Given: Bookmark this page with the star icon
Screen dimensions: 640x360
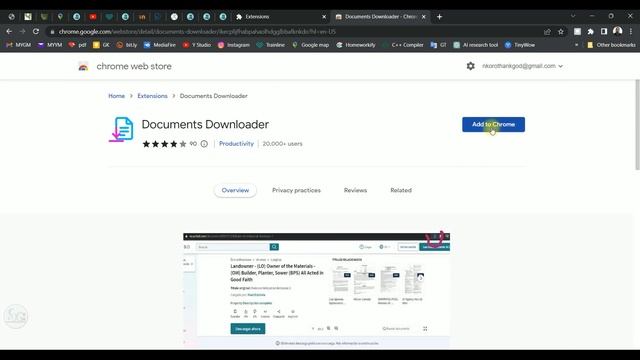Looking at the screenshot, I should point(561,31).
